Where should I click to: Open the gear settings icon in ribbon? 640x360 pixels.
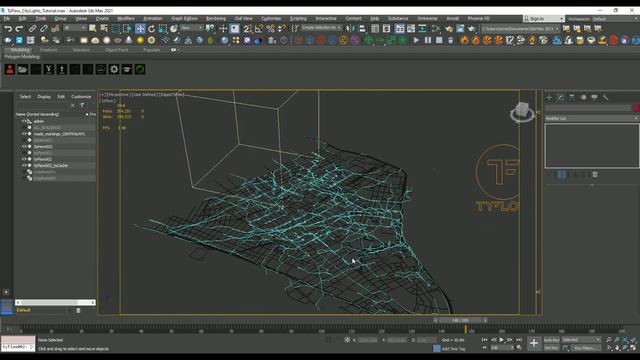pyautogui.click(x=114, y=69)
